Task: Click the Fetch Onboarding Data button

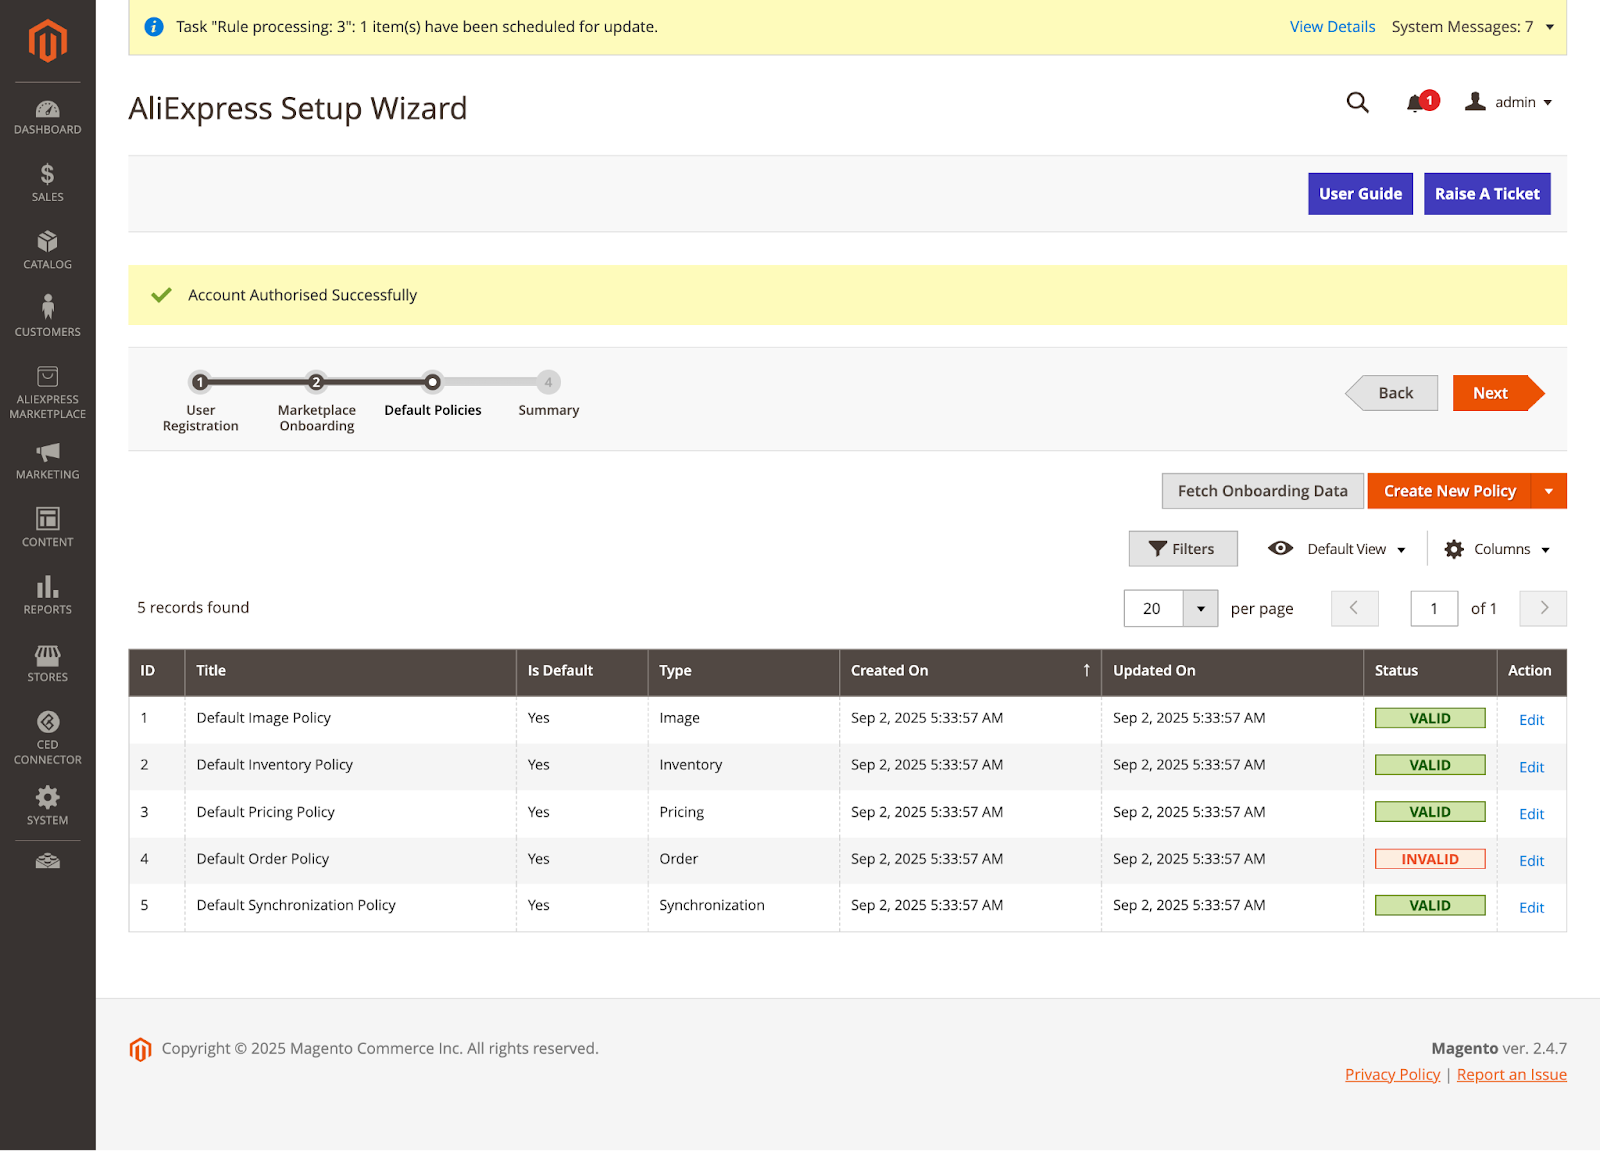Action: pos(1262,491)
